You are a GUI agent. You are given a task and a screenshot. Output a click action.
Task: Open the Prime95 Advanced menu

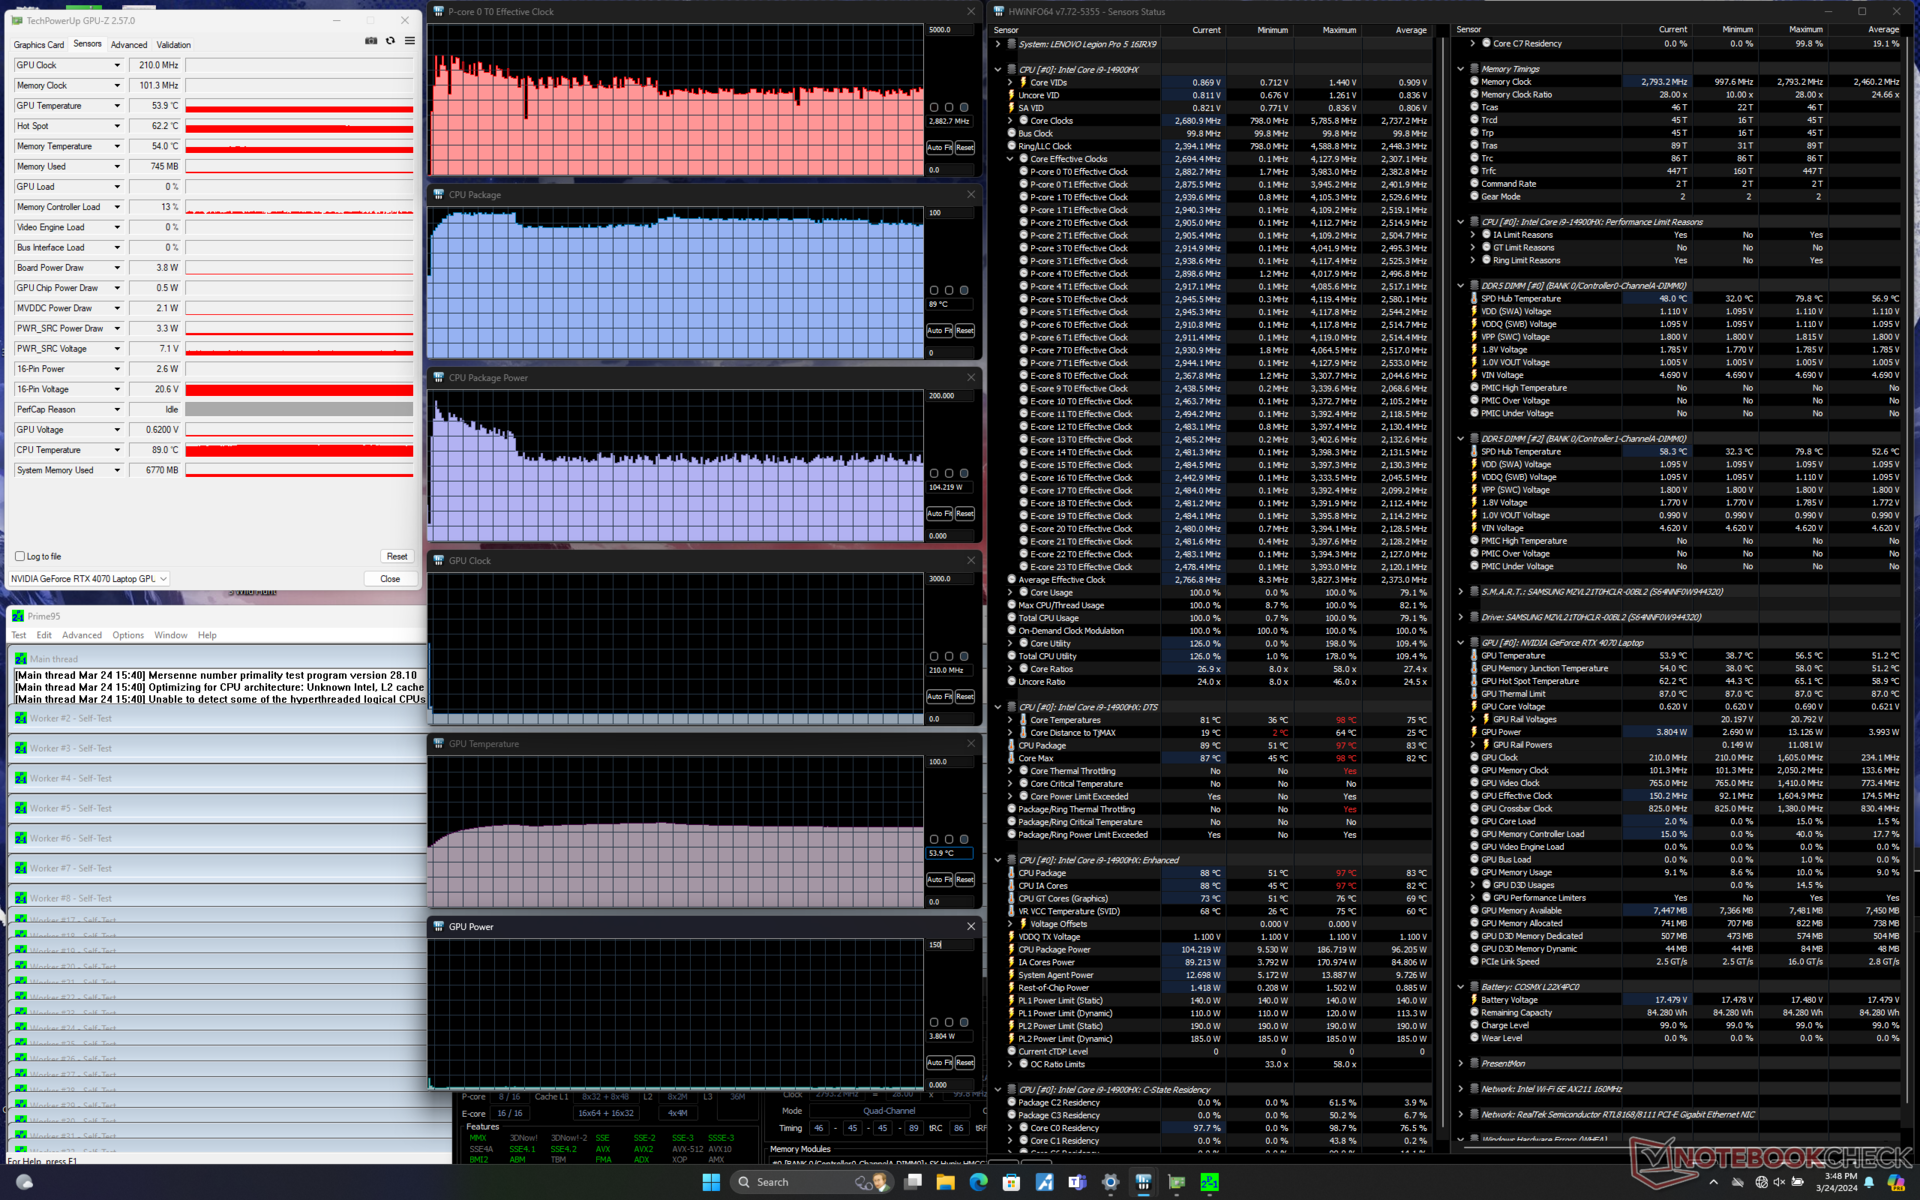click(x=82, y=635)
